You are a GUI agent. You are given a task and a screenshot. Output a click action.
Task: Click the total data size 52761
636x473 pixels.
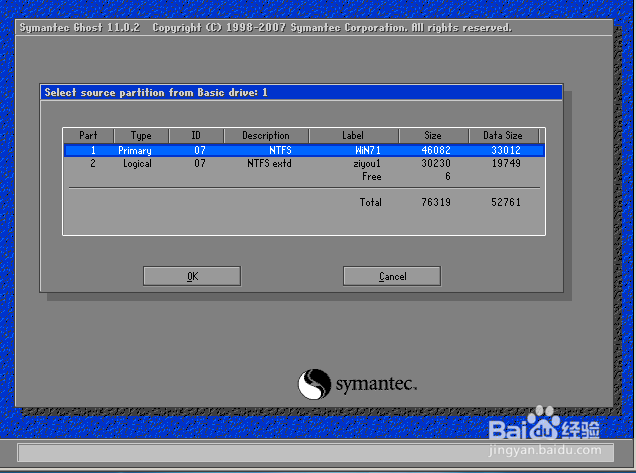[x=506, y=202]
